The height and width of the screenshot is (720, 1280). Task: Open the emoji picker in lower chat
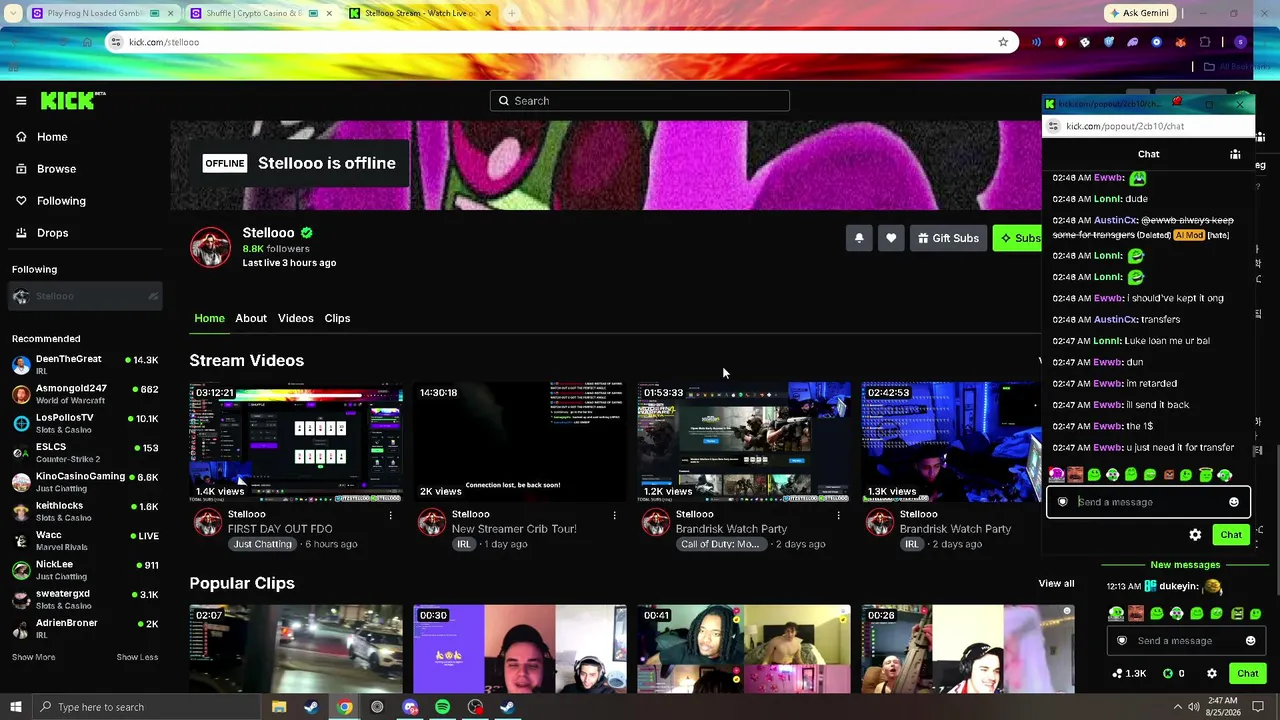(1250, 641)
